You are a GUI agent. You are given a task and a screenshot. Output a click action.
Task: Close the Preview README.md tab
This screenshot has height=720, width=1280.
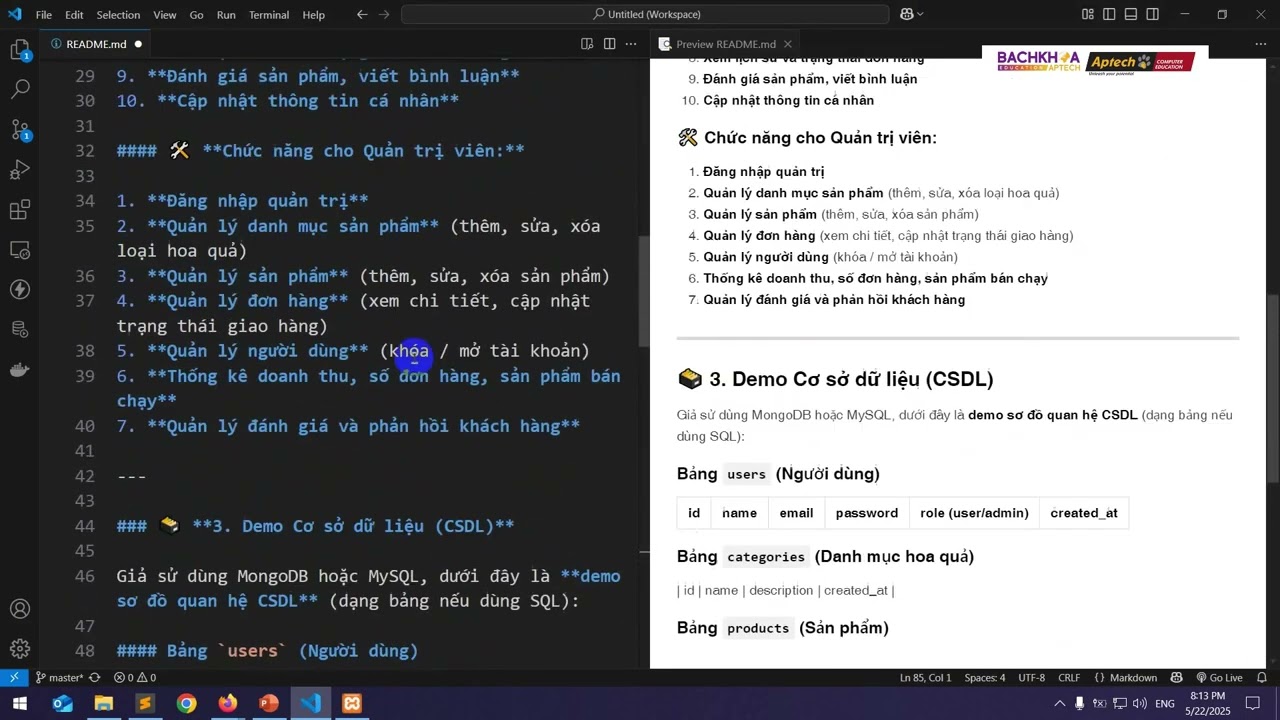tap(788, 44)
